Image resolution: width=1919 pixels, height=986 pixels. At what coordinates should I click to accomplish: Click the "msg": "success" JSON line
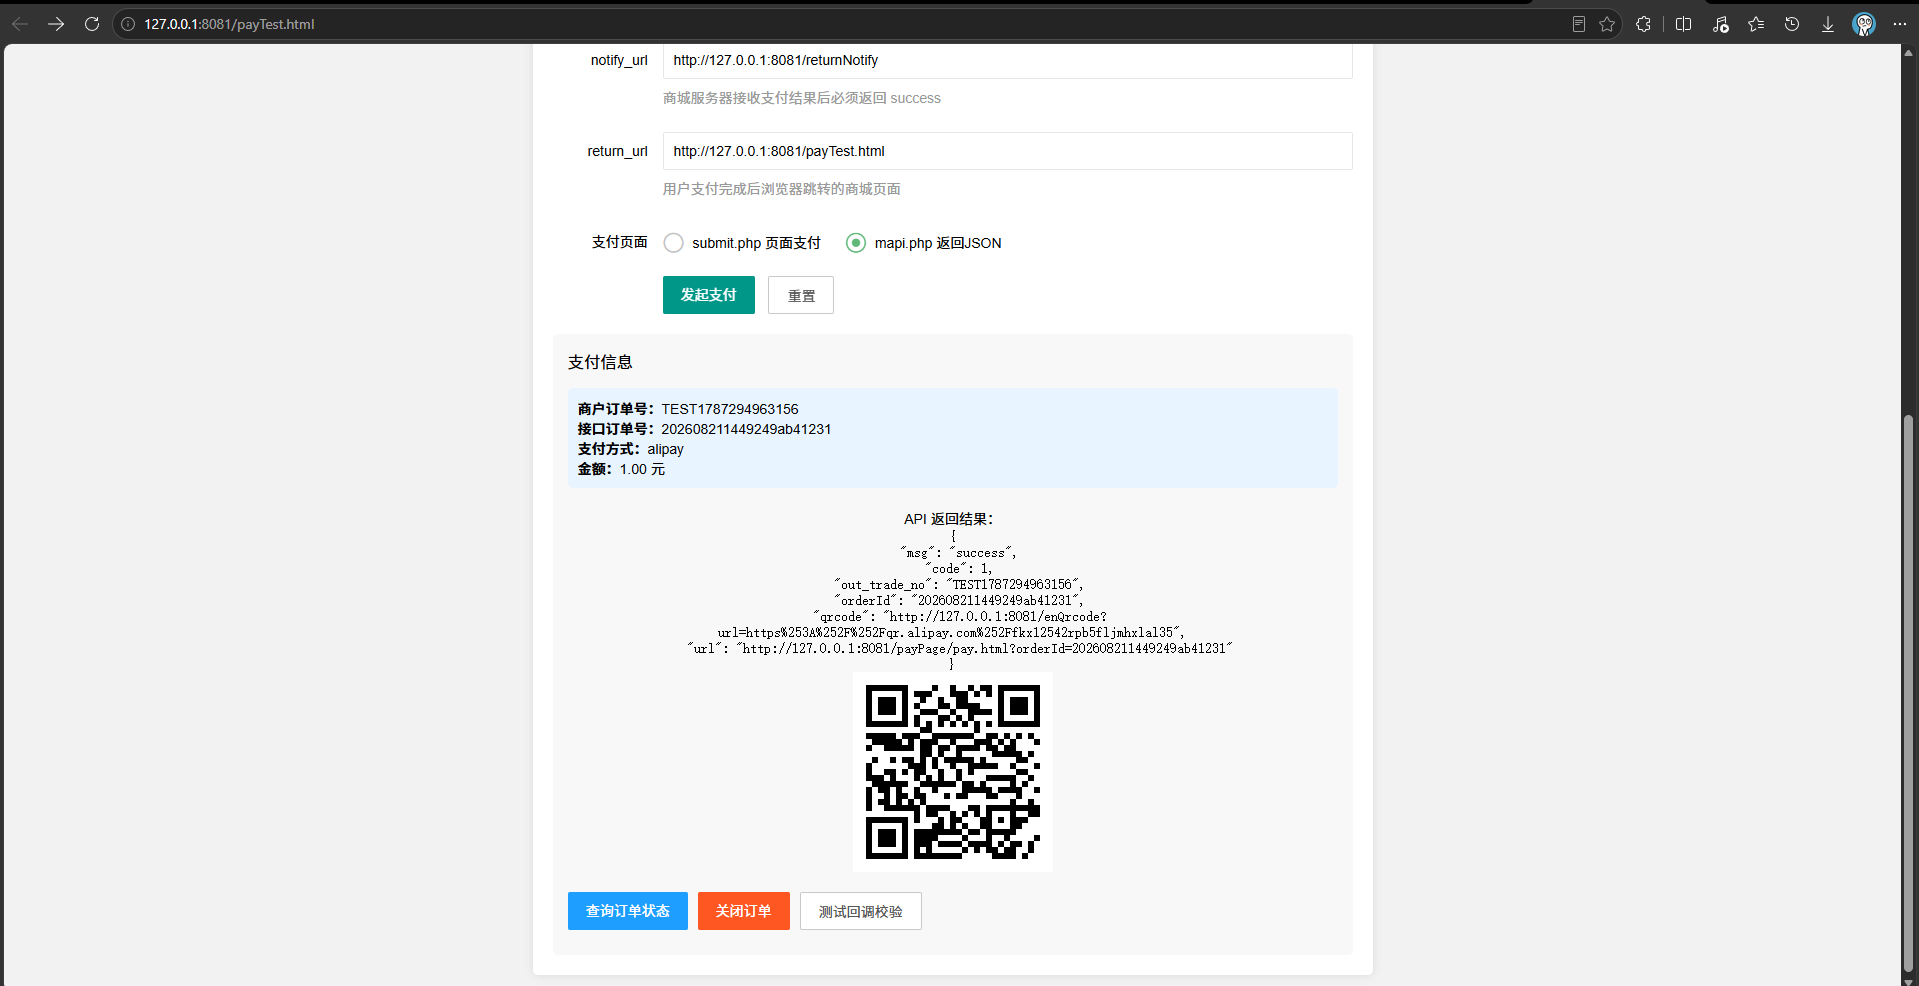click(x=958, y=553)
